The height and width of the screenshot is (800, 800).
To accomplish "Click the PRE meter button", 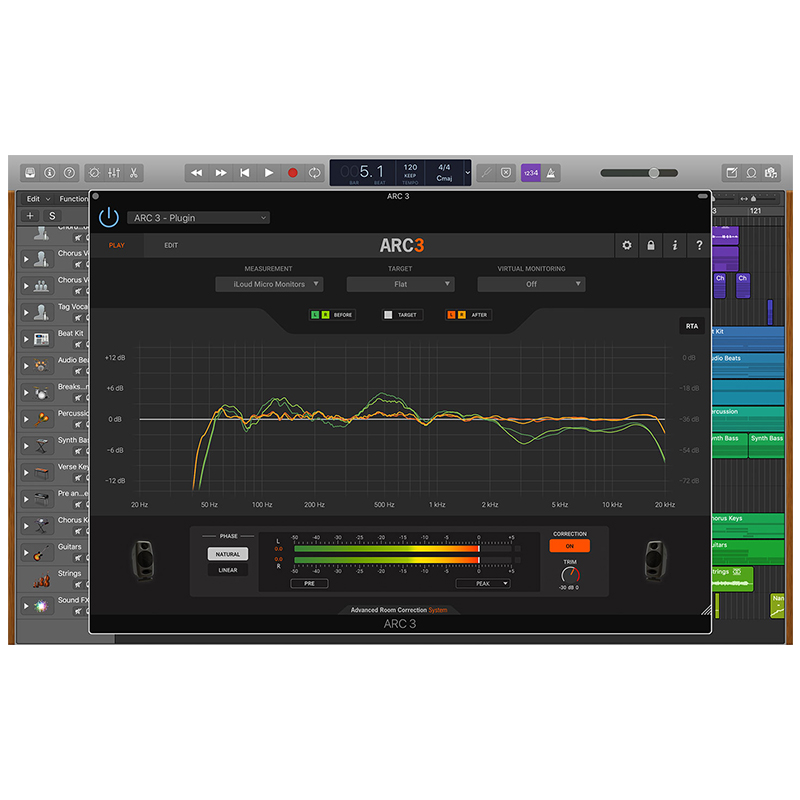I will (x=309, y=583).
